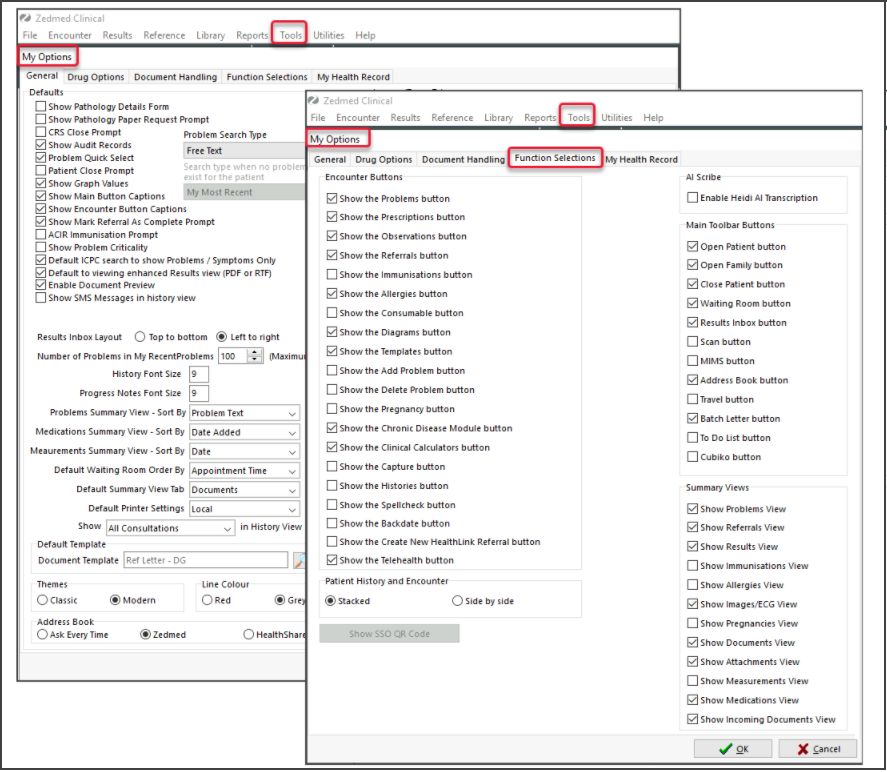Open Encounter menu in back window
The image size is (887, 772).
click(x=70, y=35)
